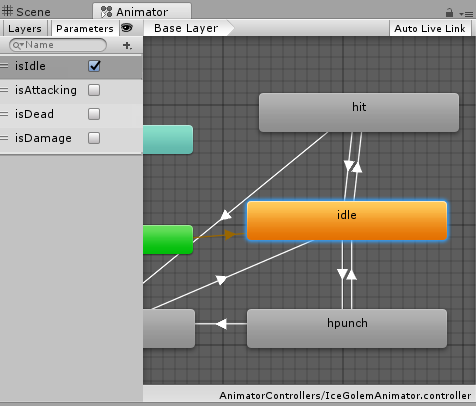This screenshot has height=406, width=476.
Task: Open the Parameters tab
Action: (x=85, y=29)
